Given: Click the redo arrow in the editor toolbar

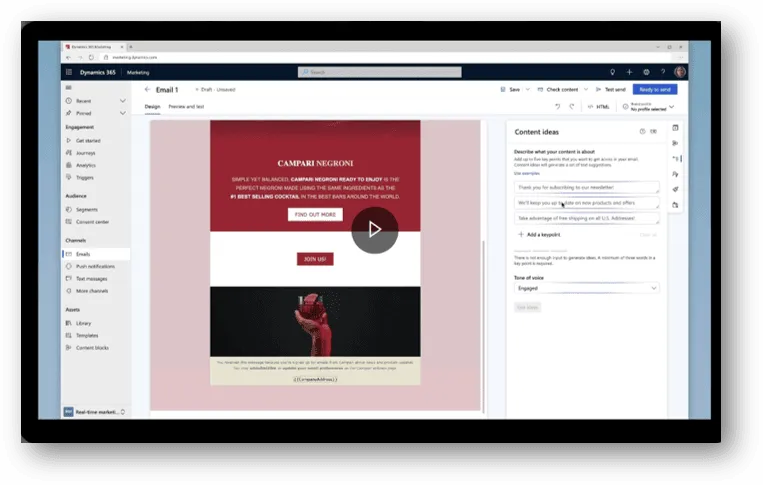Looking at the screenshot, I should coord(572,106).
